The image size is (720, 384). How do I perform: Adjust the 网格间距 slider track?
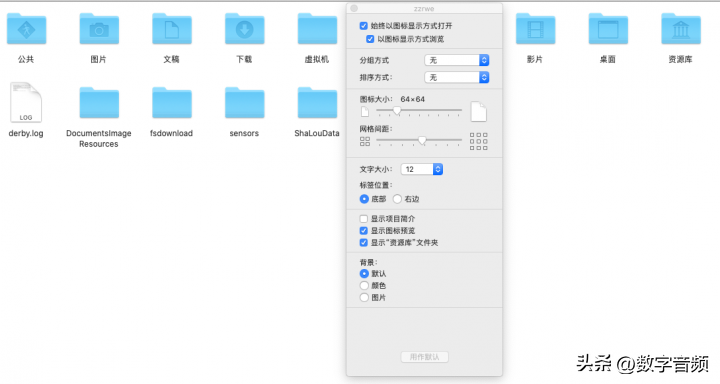[x=419, y=140]
